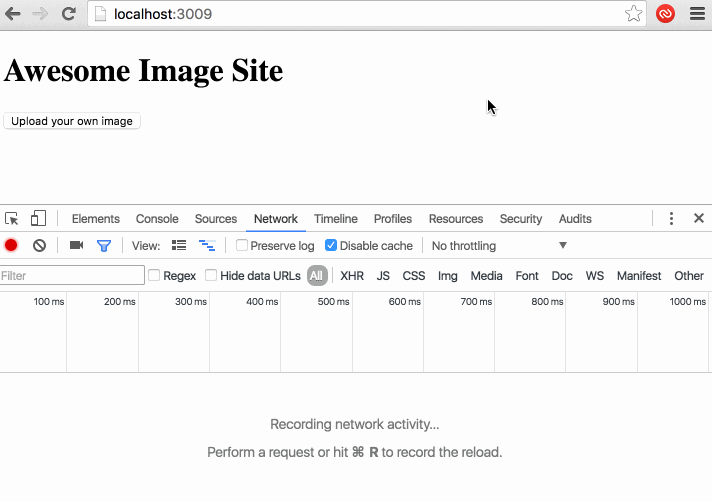Click the Upload your own image button
This screenshot has width=712, height=501.
coord(72,121)
